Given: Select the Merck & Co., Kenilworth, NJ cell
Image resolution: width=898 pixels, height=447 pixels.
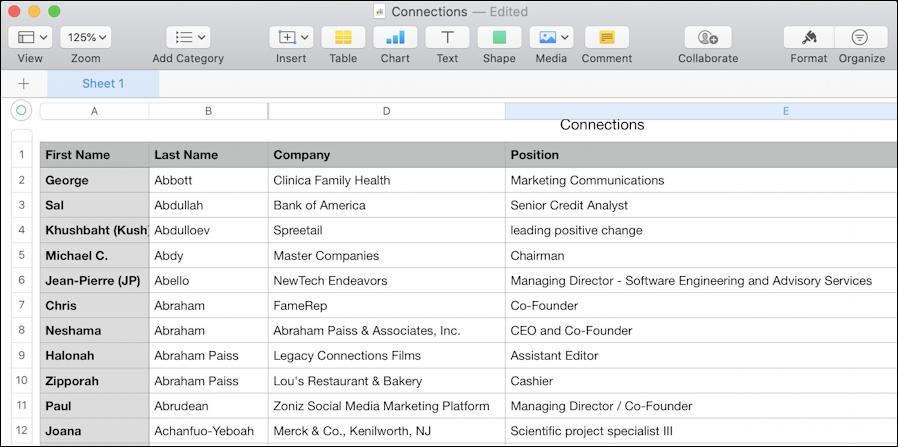Looking at the screenshot, I should [x=387, y=432].
